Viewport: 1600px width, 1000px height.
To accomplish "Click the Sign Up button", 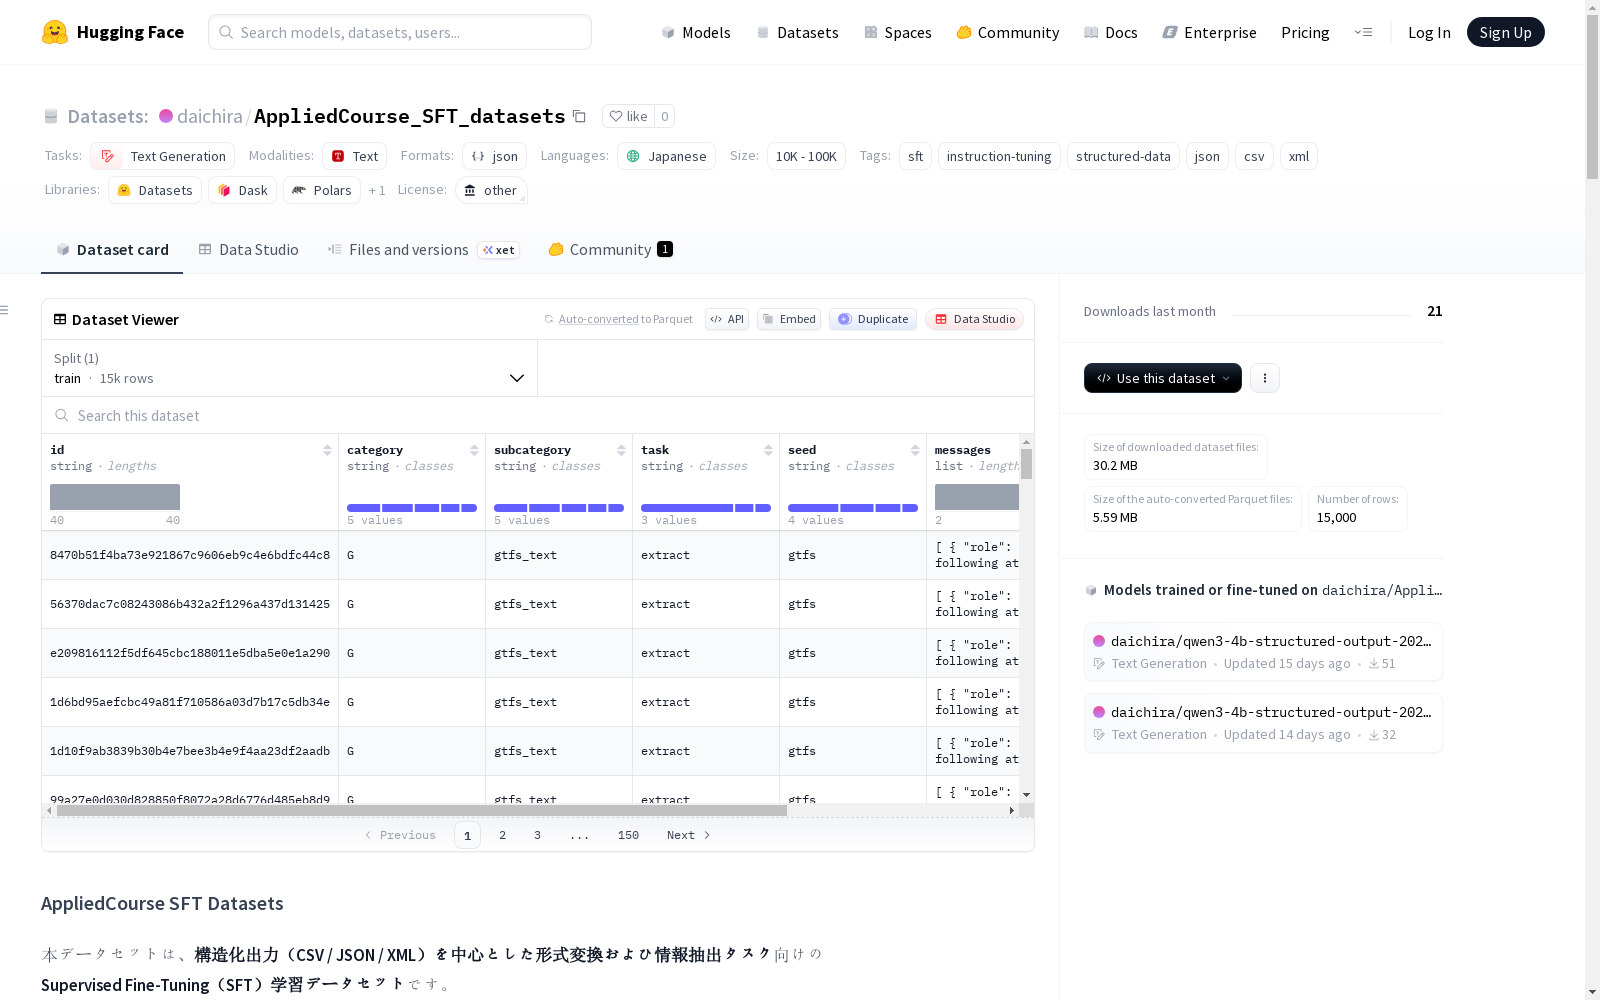I will coord(1505,32).
